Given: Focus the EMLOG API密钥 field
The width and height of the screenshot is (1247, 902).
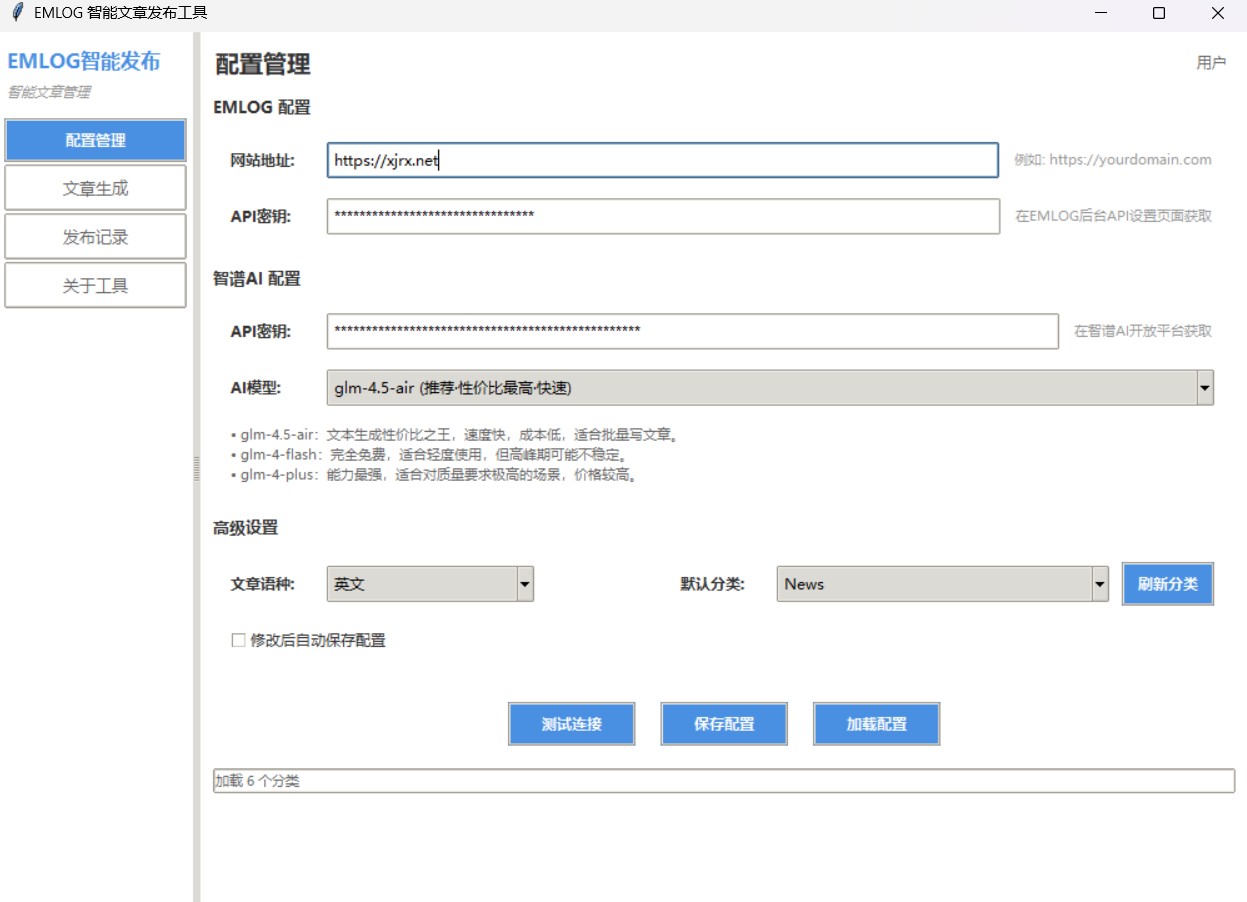Looking at the screenshot, I should 662,216.
